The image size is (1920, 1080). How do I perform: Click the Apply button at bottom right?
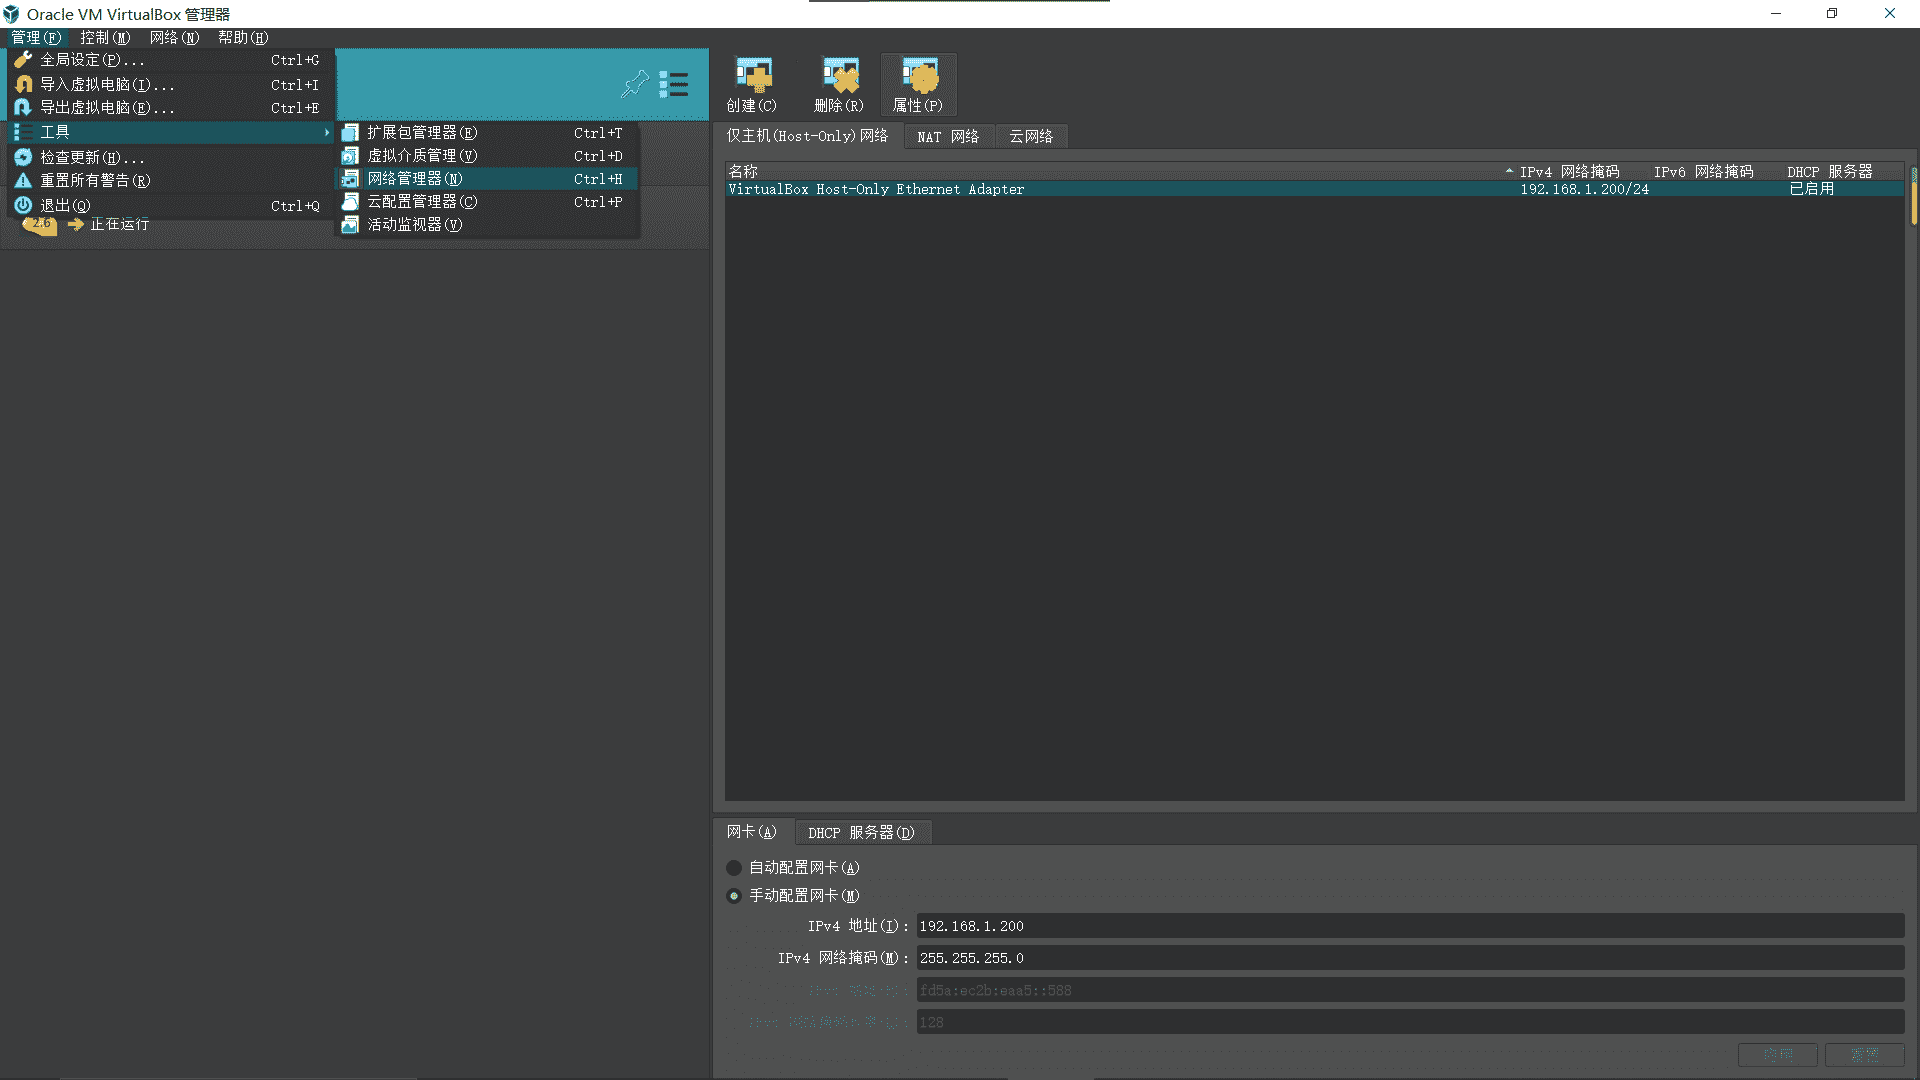1777,1055
